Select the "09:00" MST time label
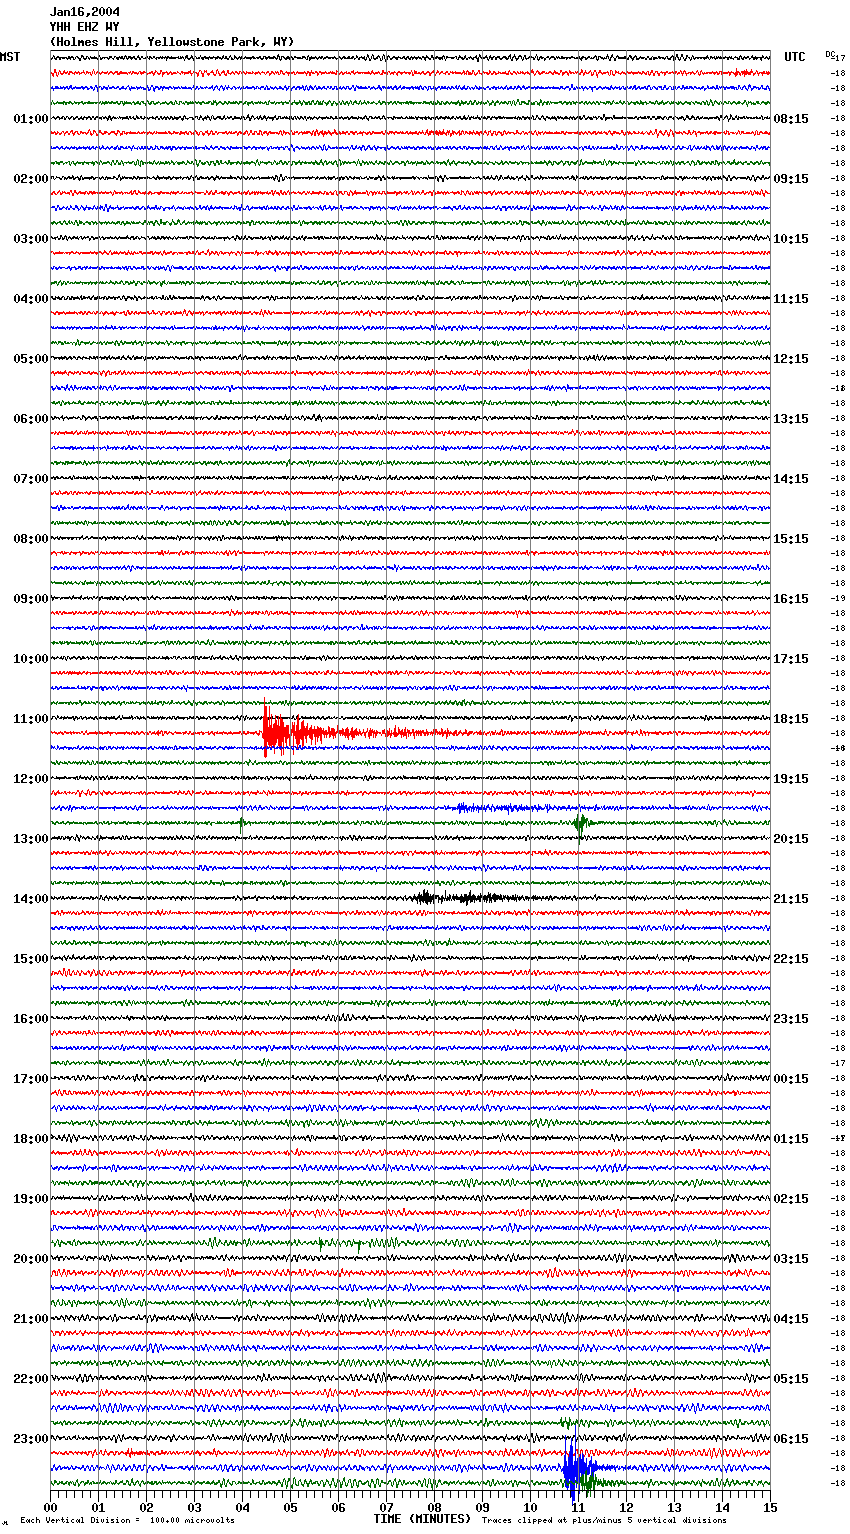The height and width of the screenshot is (1534, 850). pyautogui.click(x=31, y=599)
